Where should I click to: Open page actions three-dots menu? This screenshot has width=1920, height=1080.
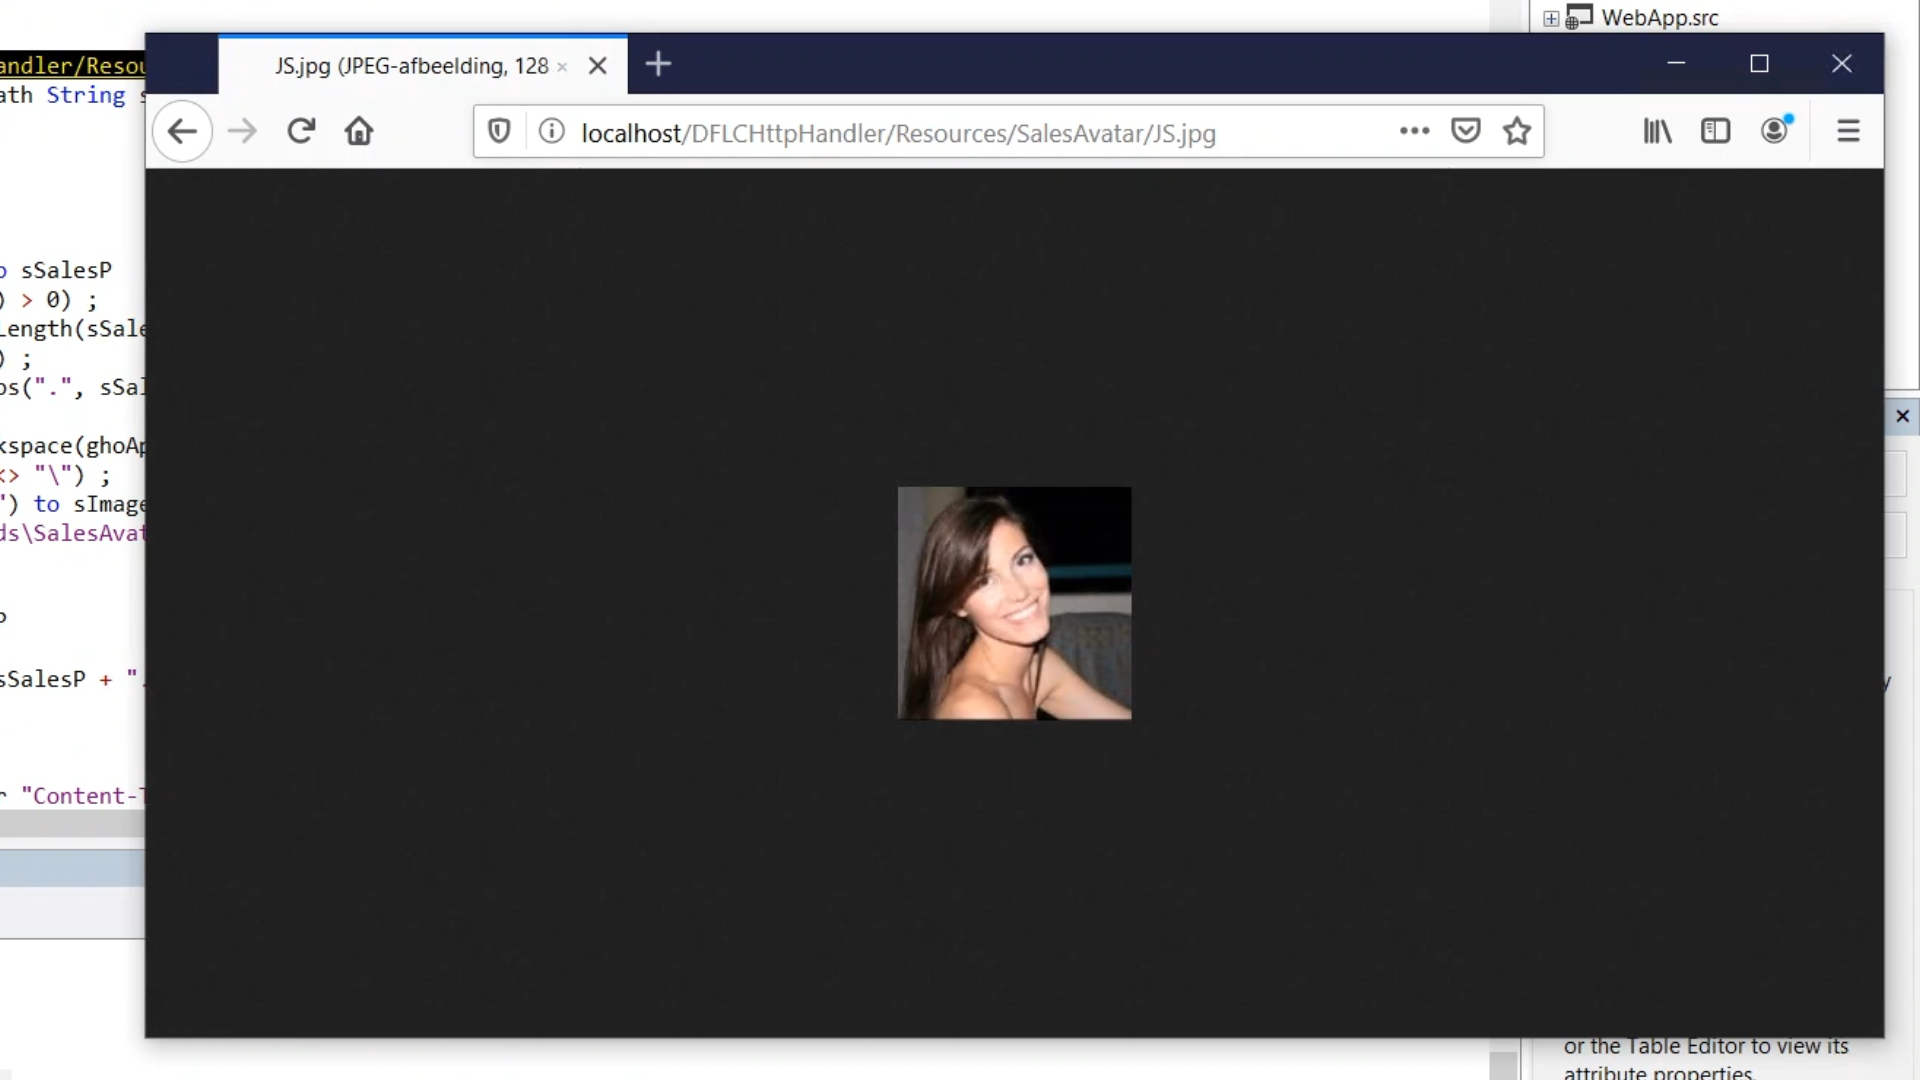(1414, 131)
